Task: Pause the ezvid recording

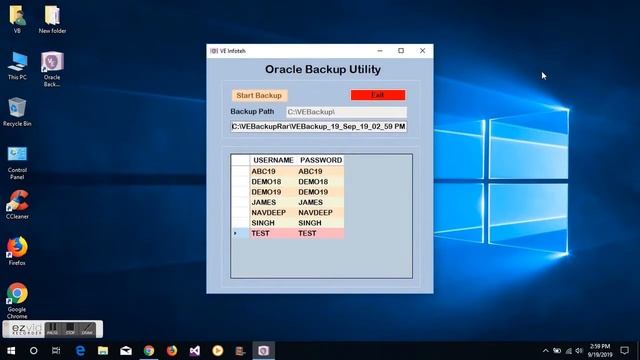Action: click(52, 329)
